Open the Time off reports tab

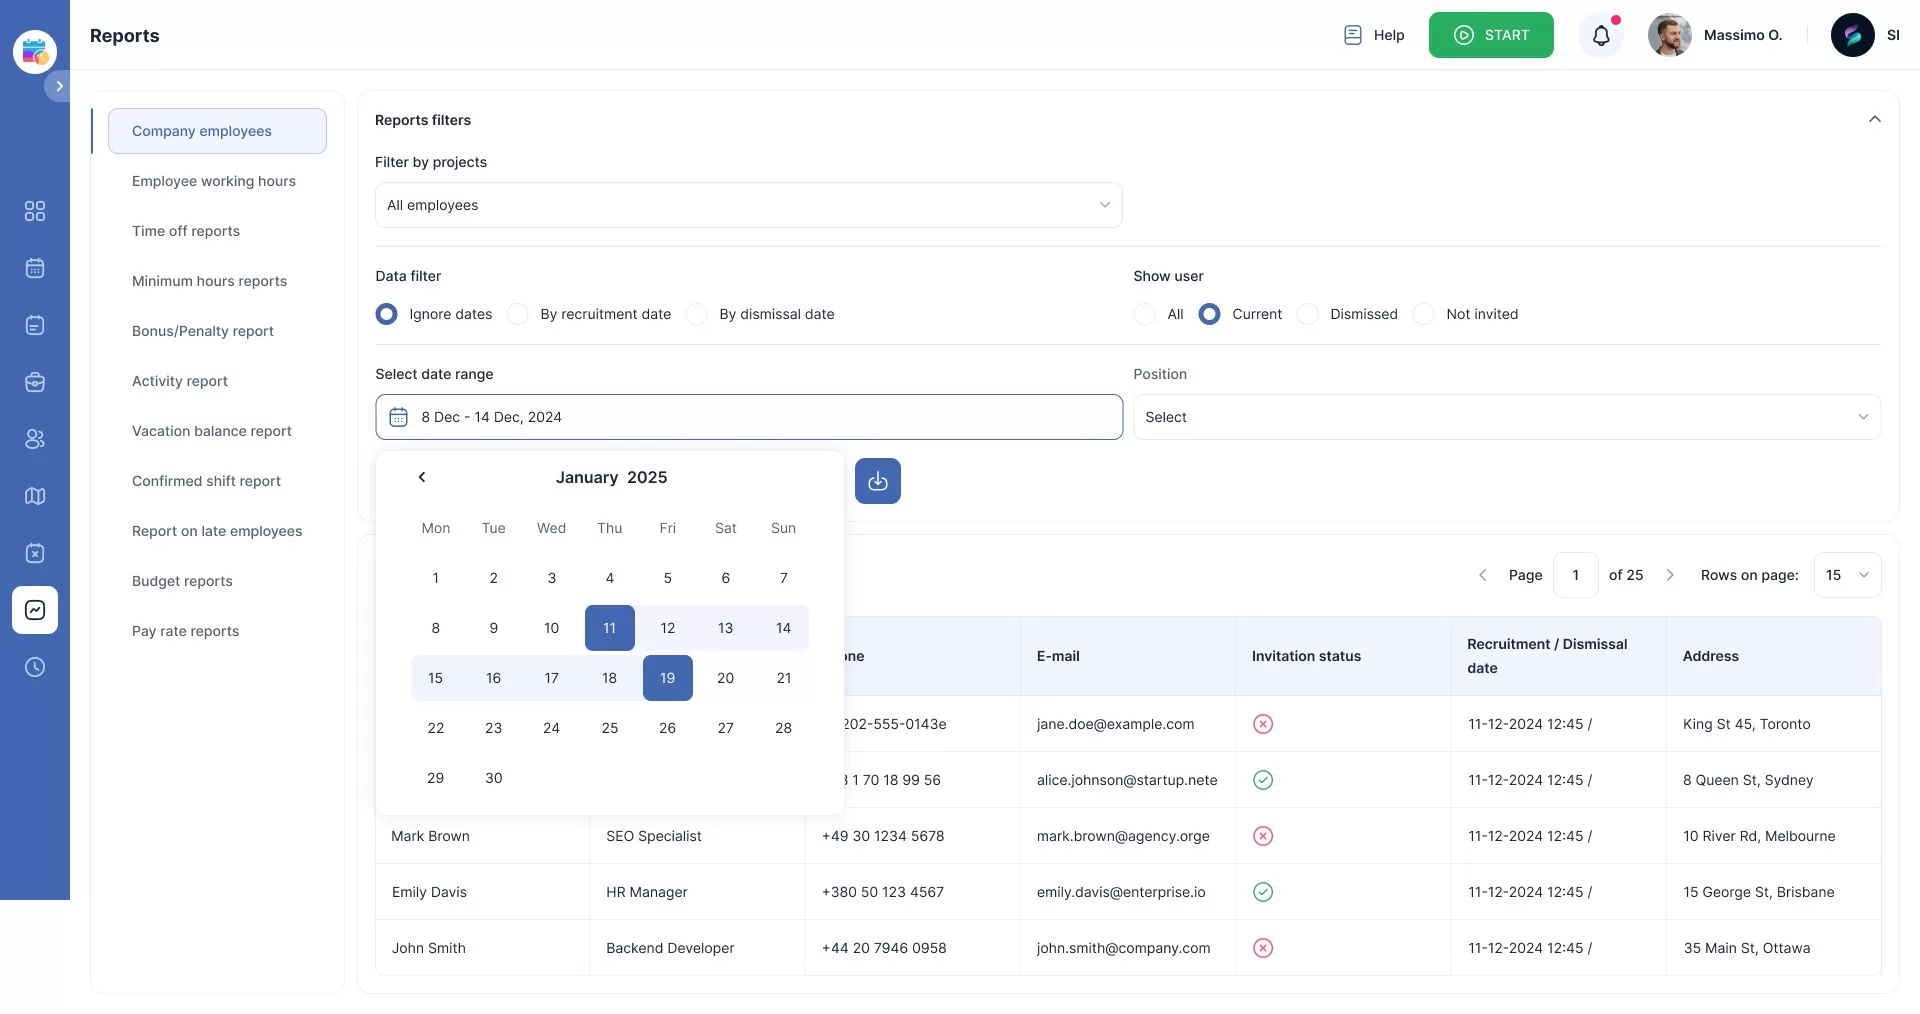tap(186, 231)
